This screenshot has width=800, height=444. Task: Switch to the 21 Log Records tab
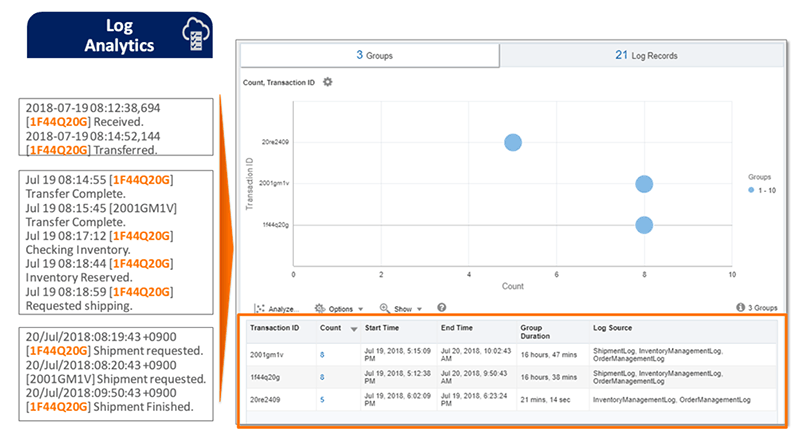(642, 55)
